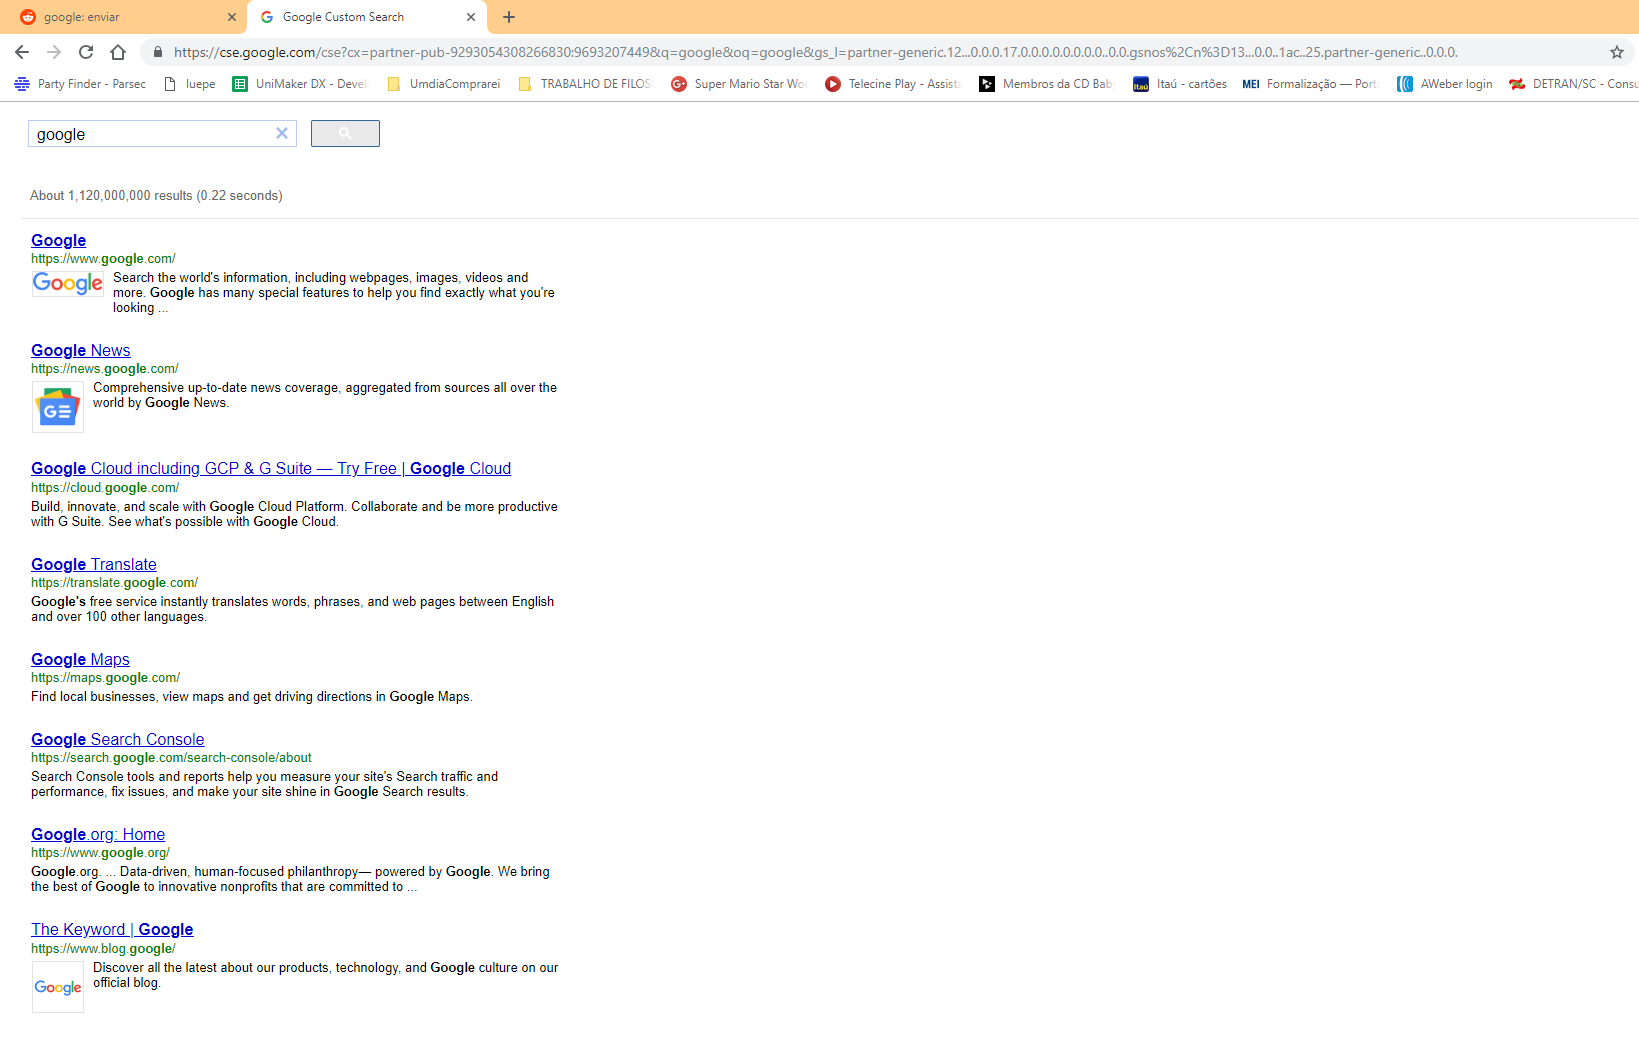
Task: Open the MEI Formalização bookmark
Action: point(1311,84)
